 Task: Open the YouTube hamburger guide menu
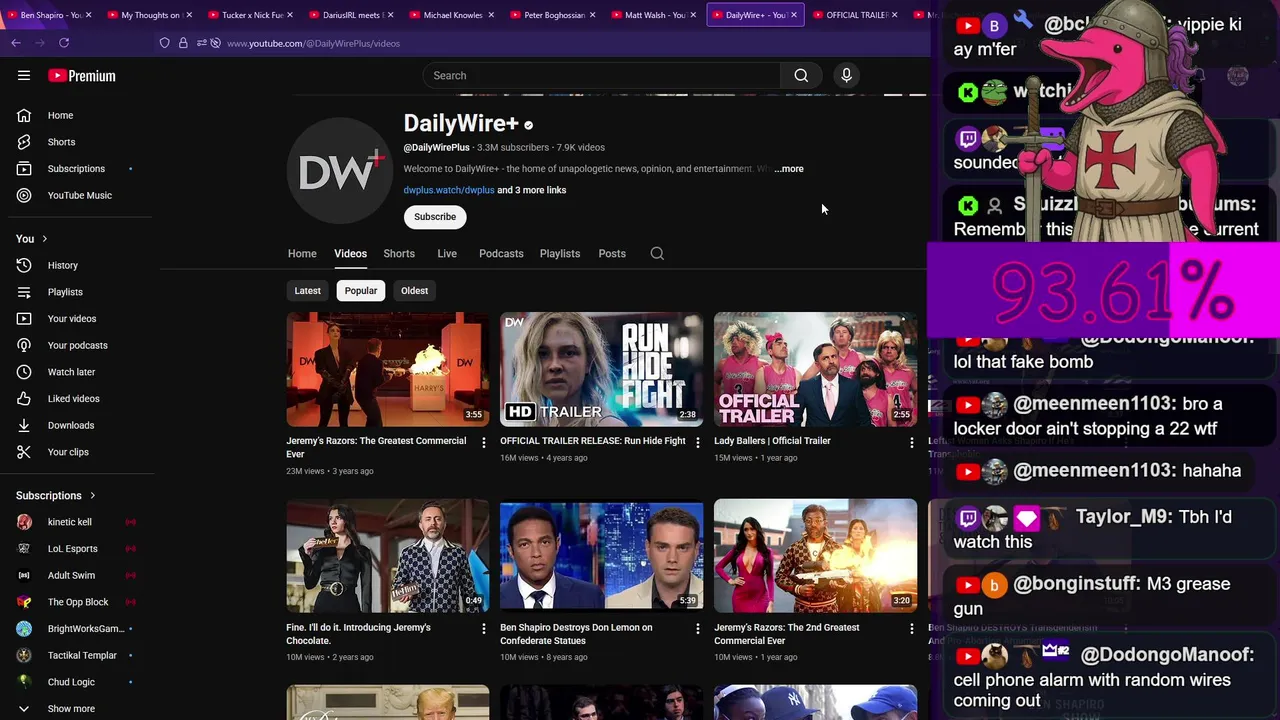(24, 75)
